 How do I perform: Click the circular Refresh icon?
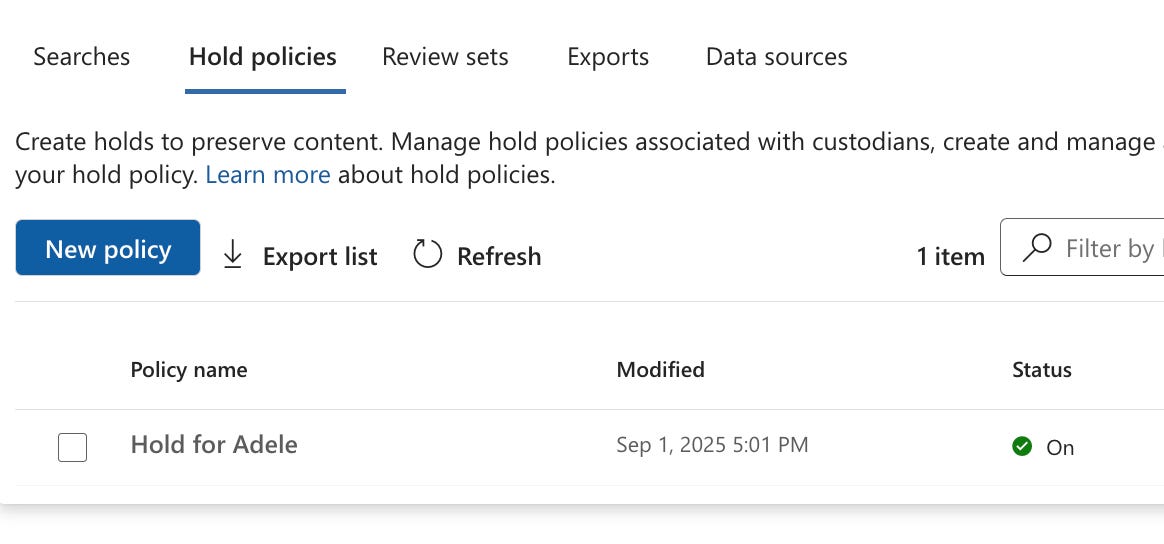(x=427, y=255)
